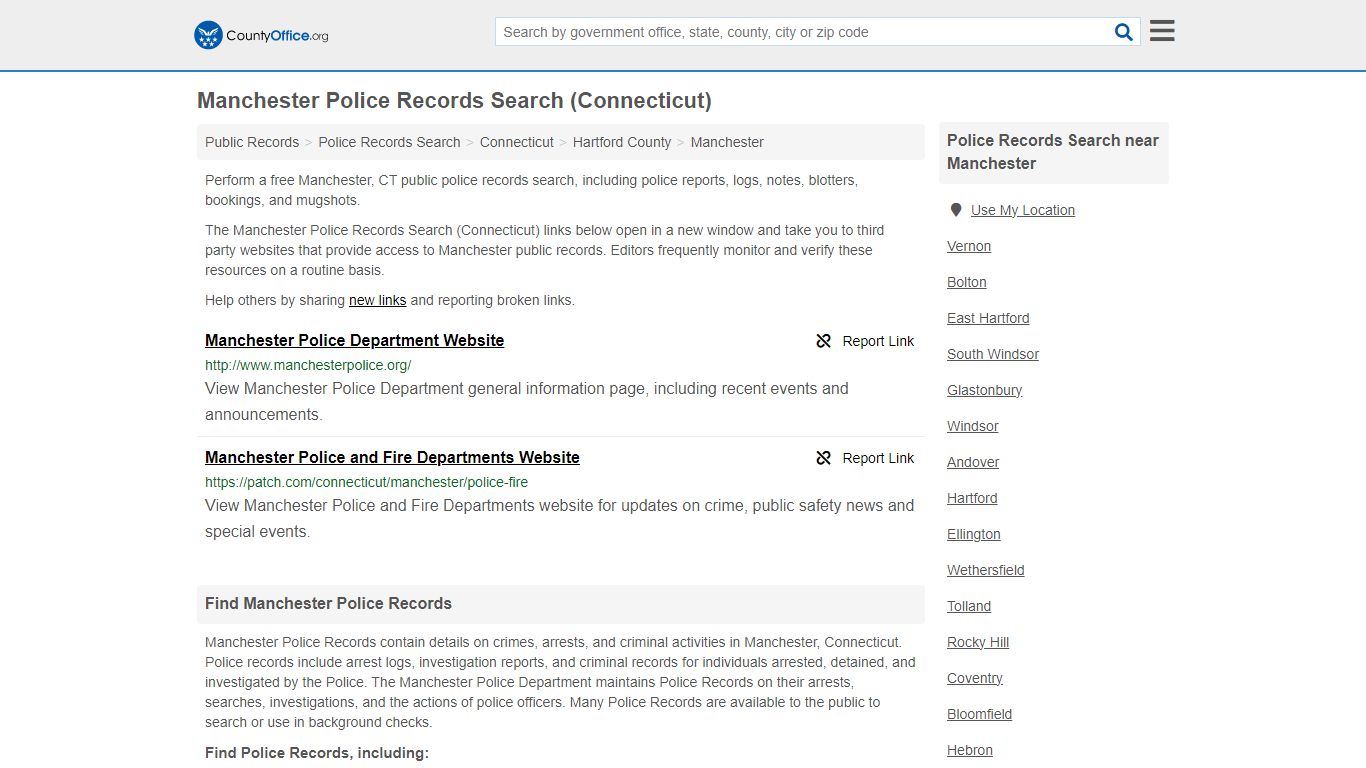Screen dimensions: 1366x768
Task: Click 'Find Police Records, including:' text
Action: (317, 753)
